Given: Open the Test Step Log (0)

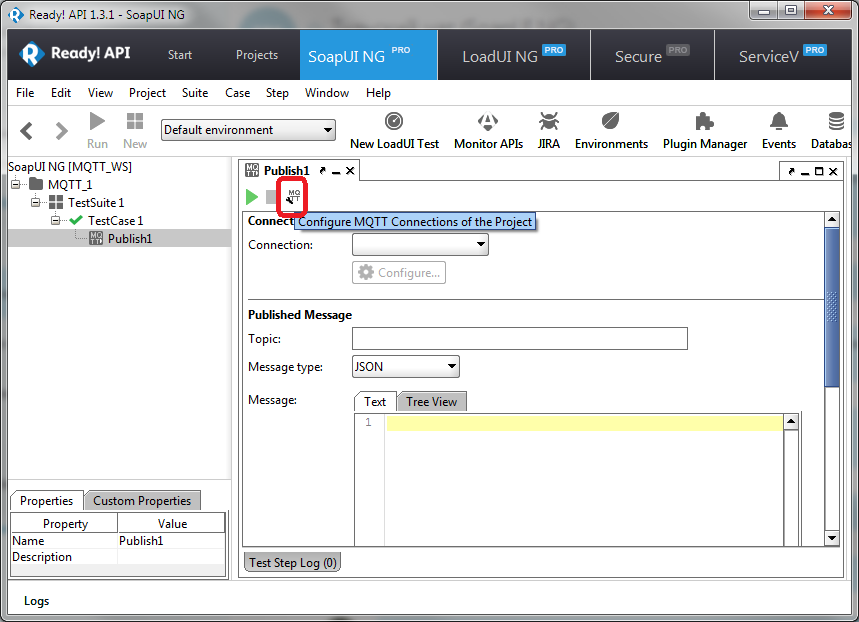Looking at the screenshot, I should coord(293,562).
